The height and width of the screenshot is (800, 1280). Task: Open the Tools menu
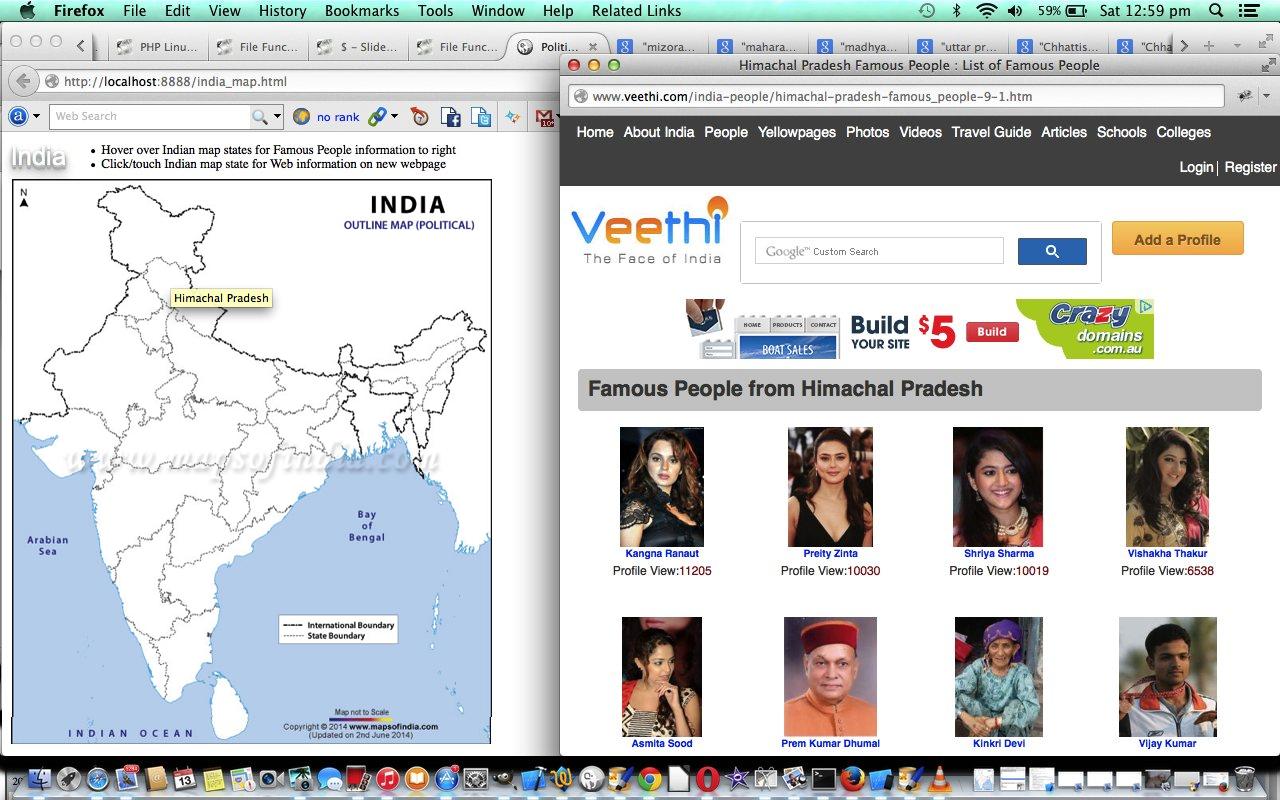[x=435, y=11]
